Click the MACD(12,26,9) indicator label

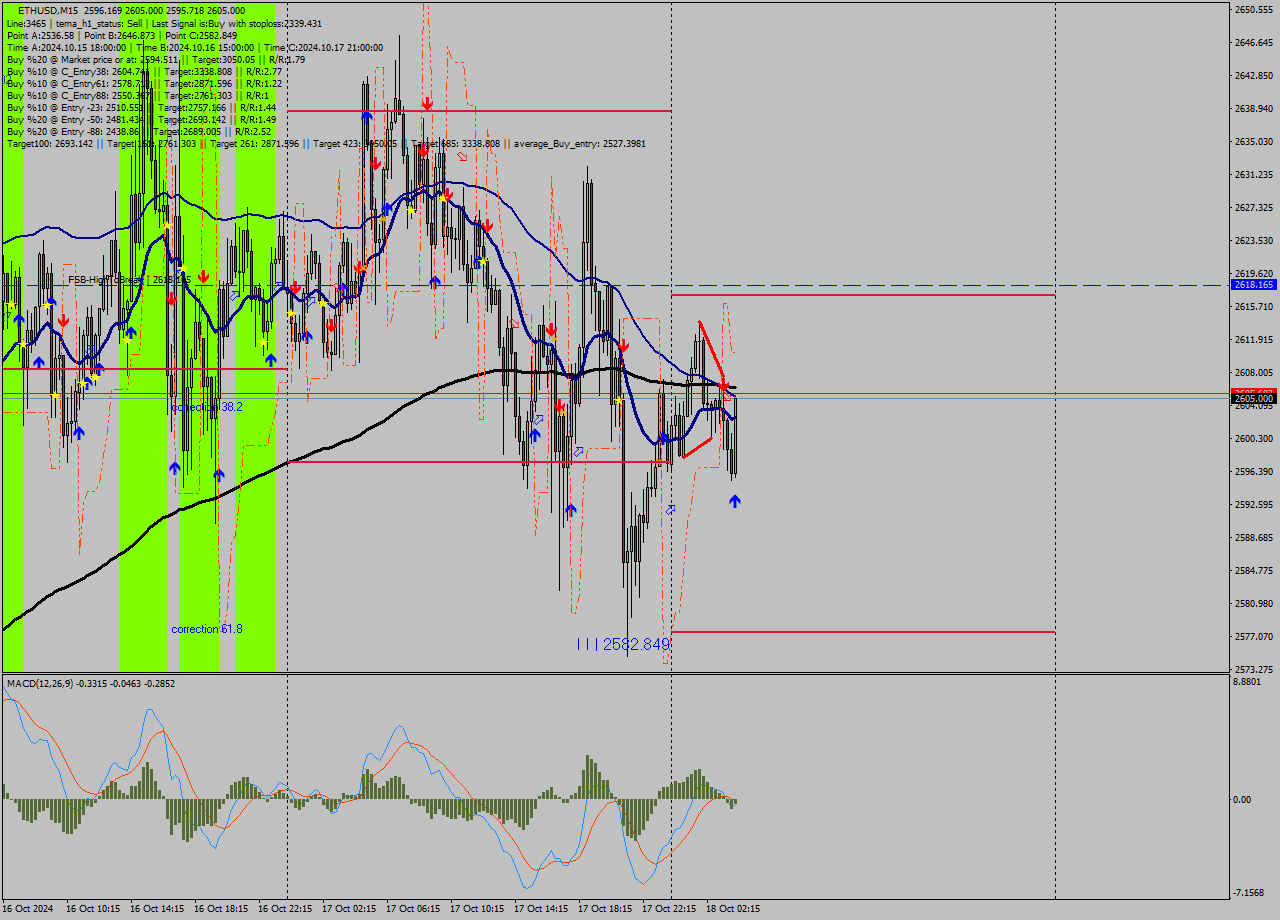(90, 683)
